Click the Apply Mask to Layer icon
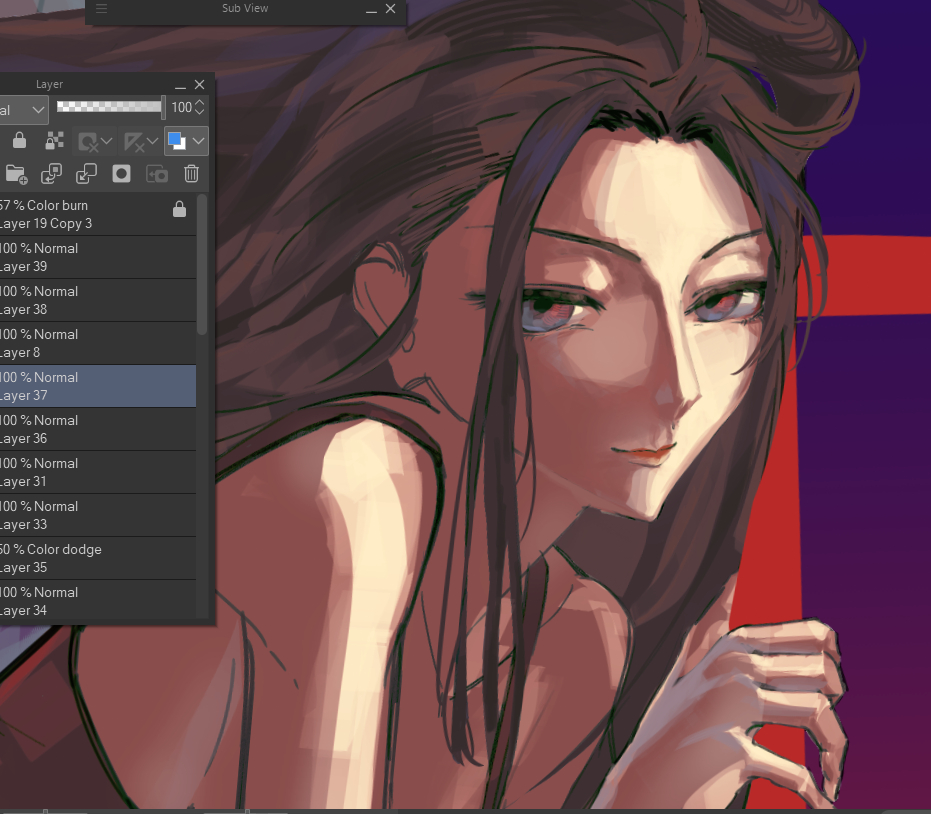The width and height of the screenshot is (931, 814). (157, 174)
